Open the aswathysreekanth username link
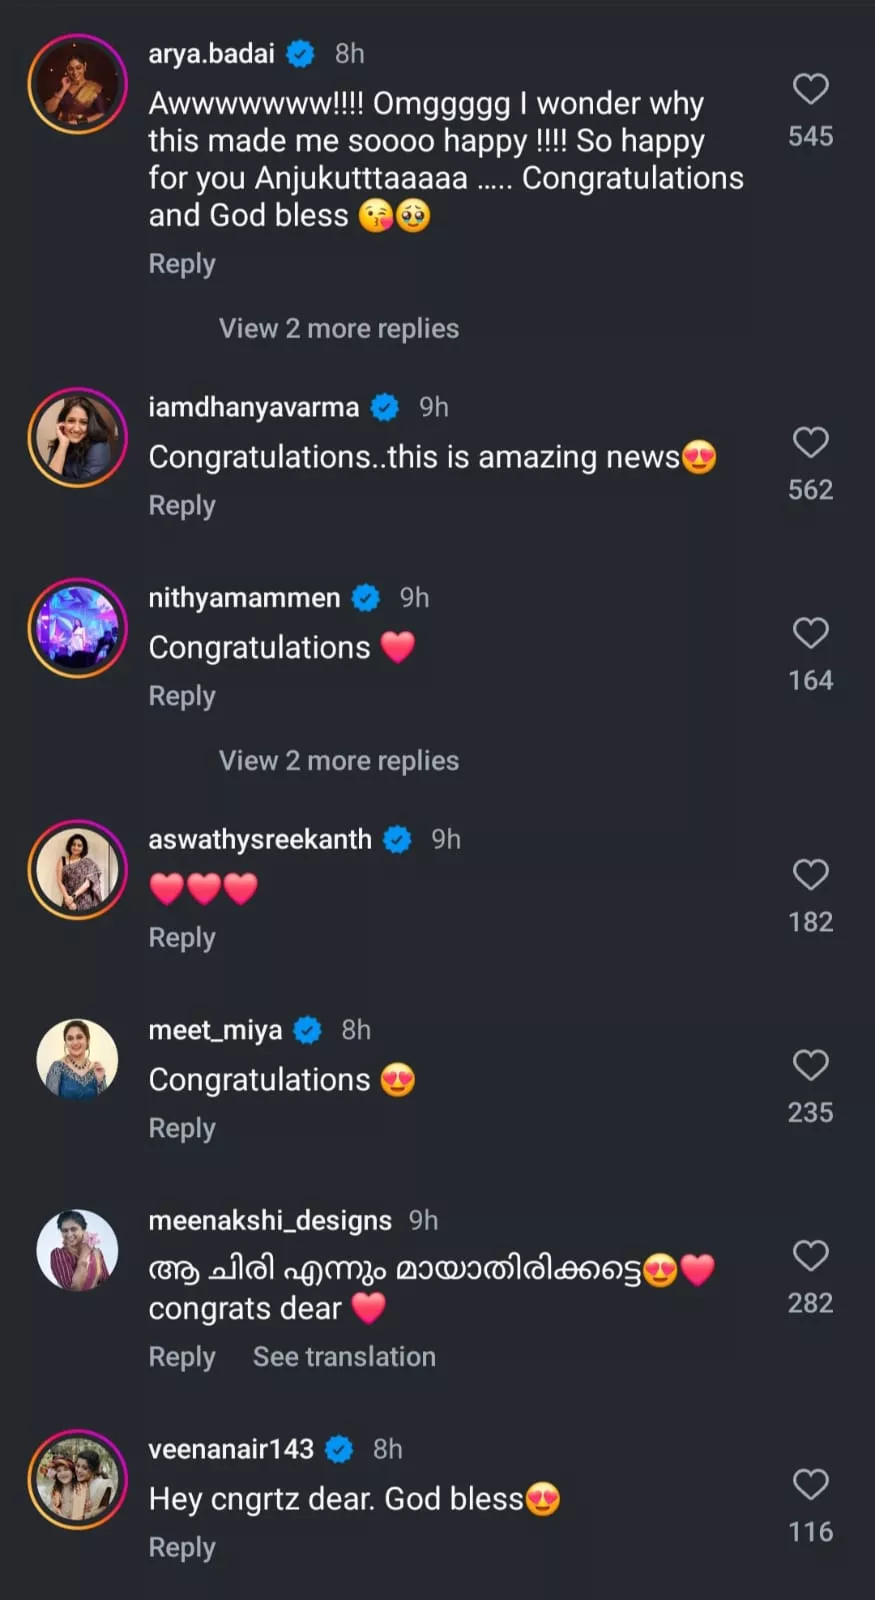 [x=260, y=839]
